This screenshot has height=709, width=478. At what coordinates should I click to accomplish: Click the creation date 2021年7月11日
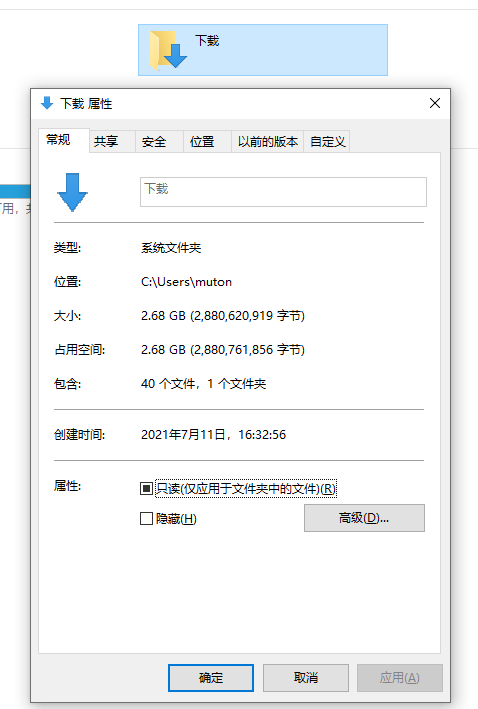pos(183,435)
